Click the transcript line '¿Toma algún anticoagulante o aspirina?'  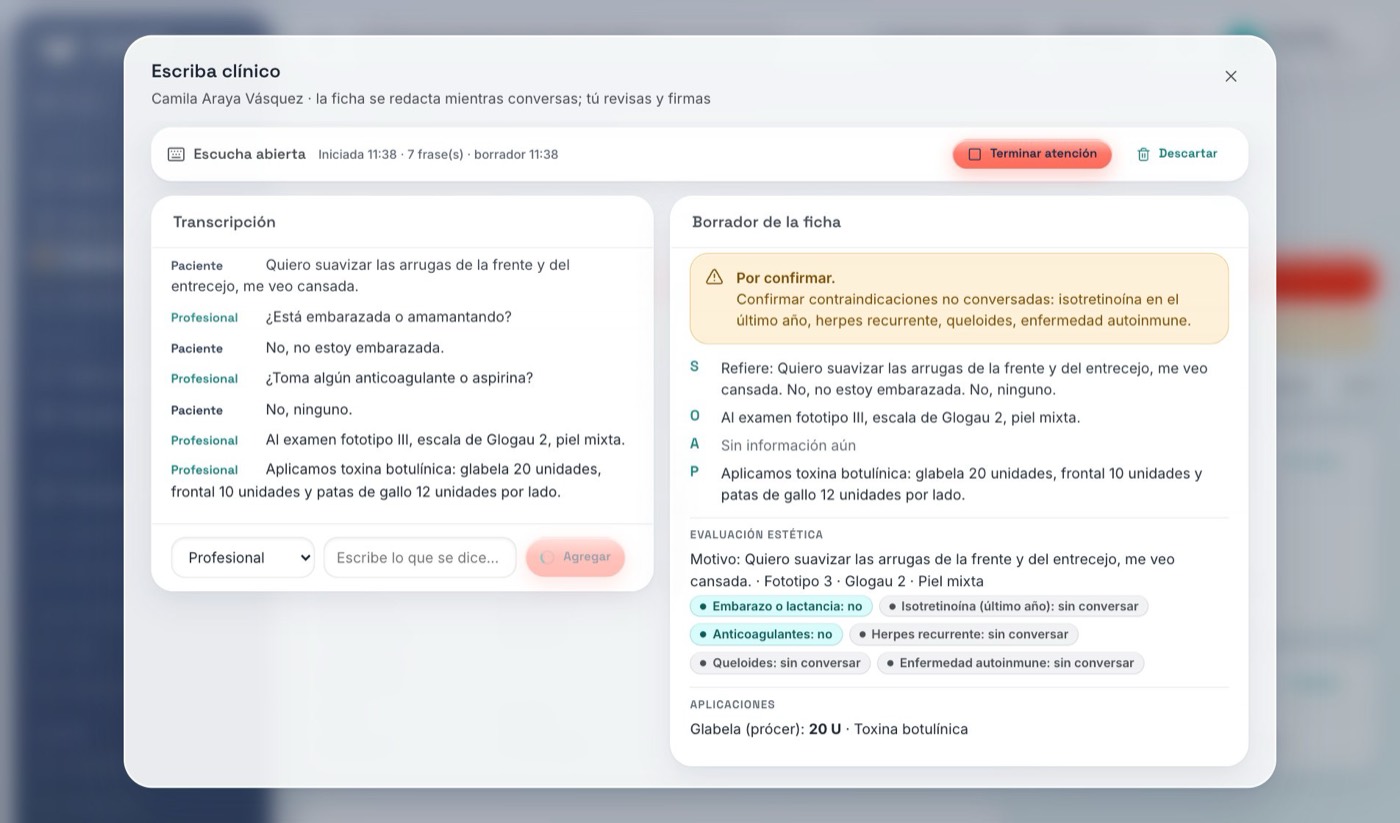(399, 378)
